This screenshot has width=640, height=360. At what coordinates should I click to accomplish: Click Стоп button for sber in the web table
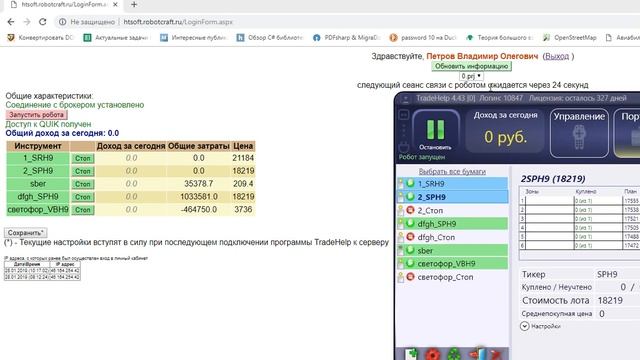point(82,184)
